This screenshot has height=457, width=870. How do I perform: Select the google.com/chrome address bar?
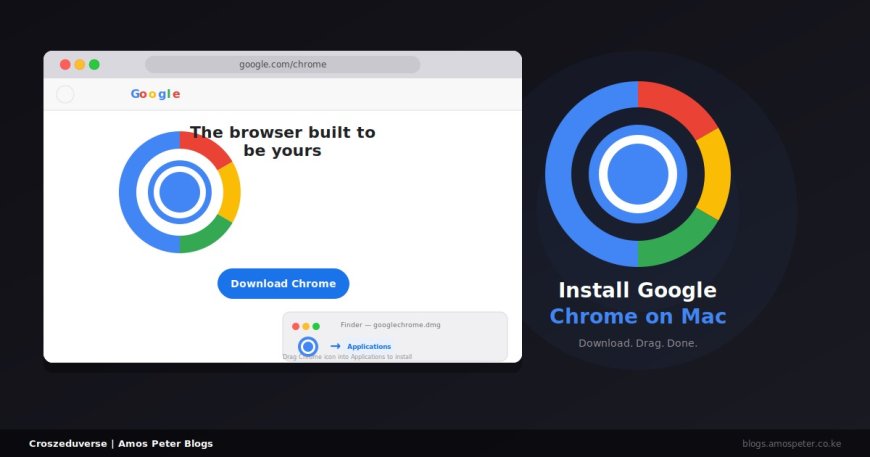click(282, 64)
